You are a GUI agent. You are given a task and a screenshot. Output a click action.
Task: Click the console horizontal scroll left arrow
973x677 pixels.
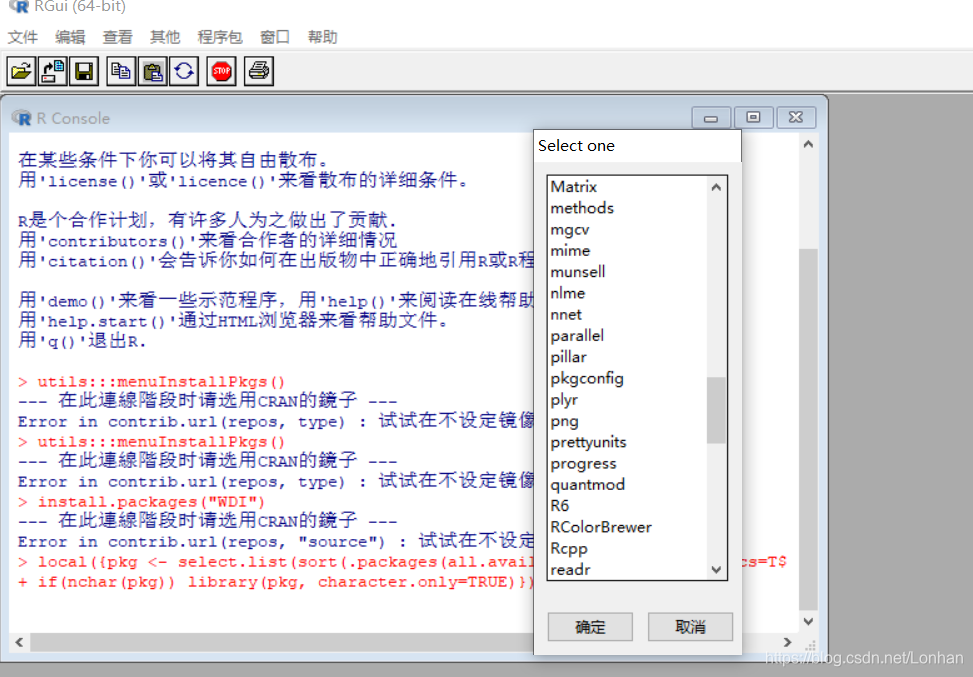point(19,642)
